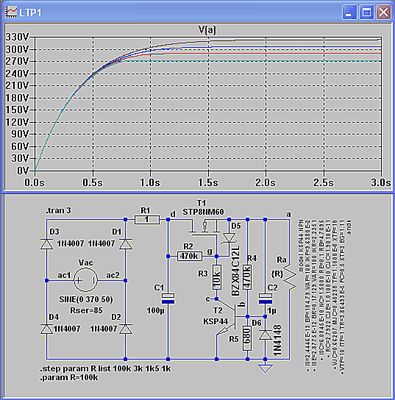Screen dimensions: 395x400
Task: Click the ground symbol
Action: coord(265,368)
